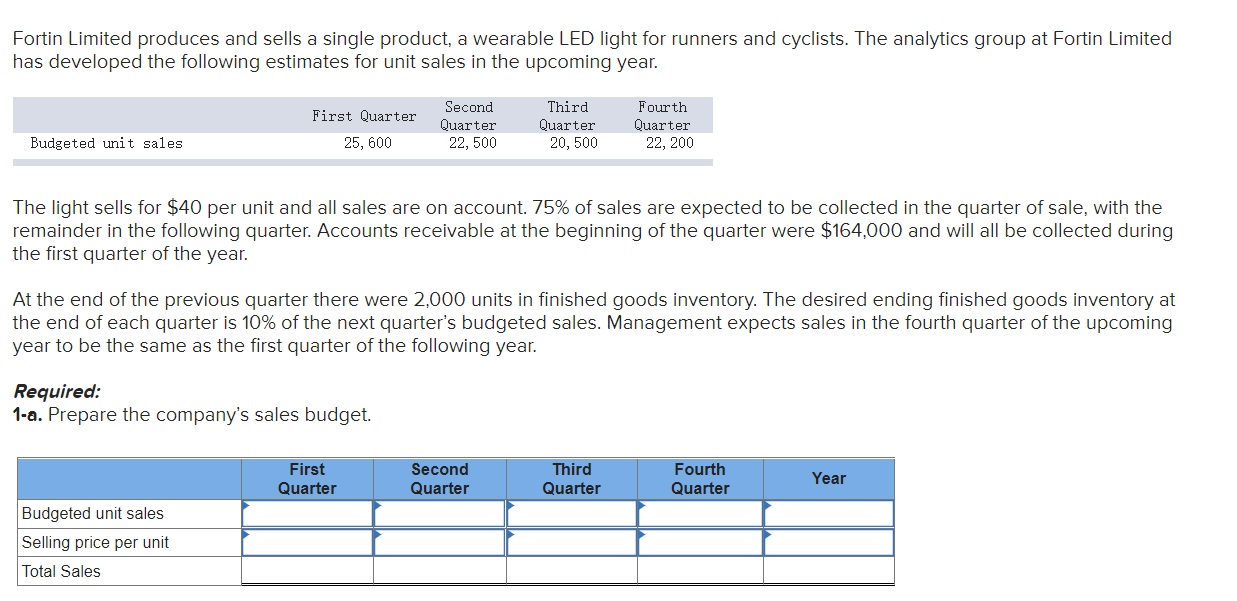Image resolution: width=1237 pixels, height=601 pixels.
Task: Select the 25,600 value in the estimates table
Action: [x=367, y=142]
